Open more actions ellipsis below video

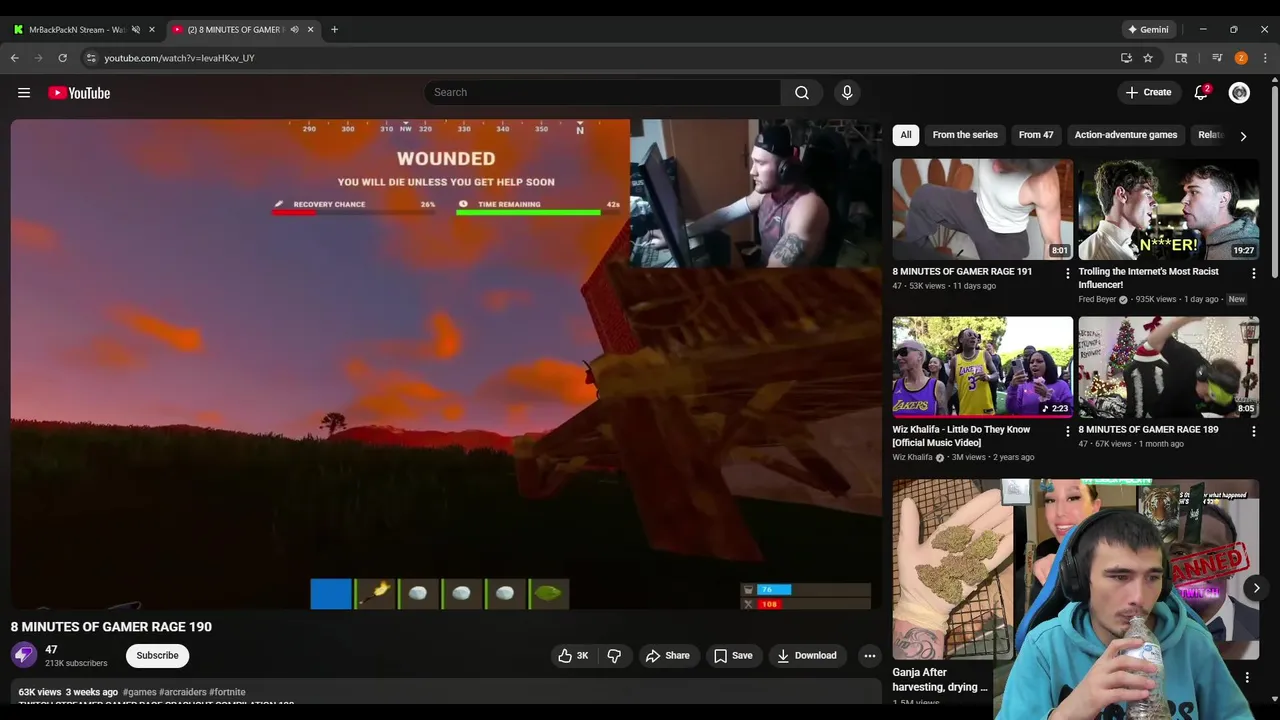coord(869,656)
